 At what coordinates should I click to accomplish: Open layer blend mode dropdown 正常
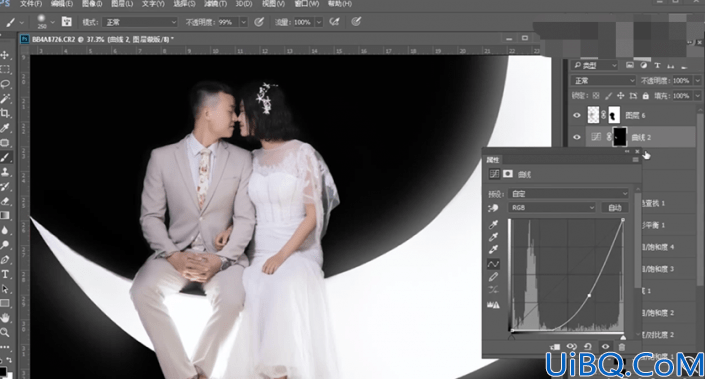click(603, 81)
